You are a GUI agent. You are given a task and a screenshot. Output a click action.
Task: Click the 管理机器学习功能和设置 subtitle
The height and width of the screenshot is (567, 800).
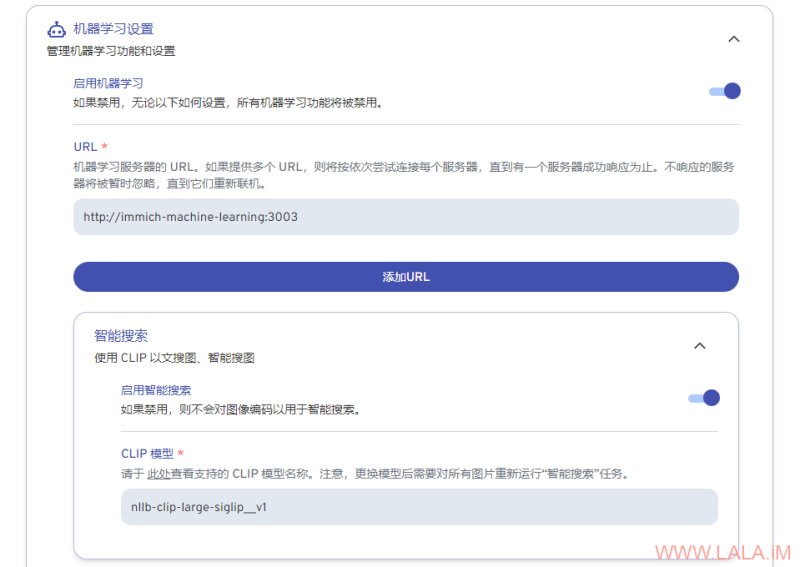click(x=111, y=51)
